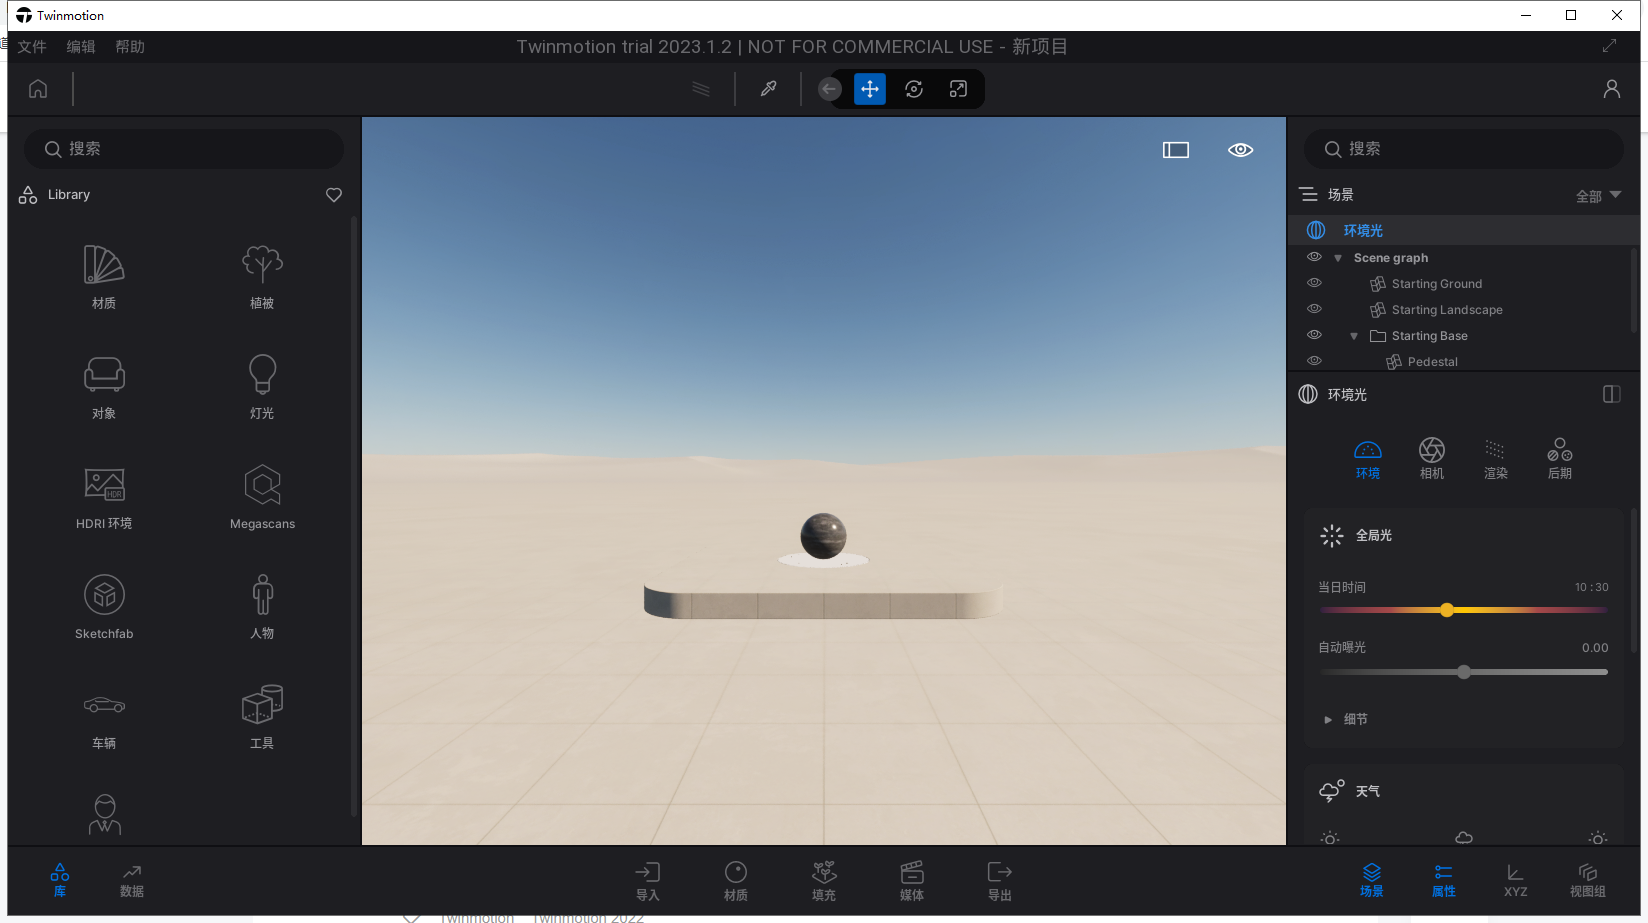Hide the Starting Landscape object
1648x923 pixels.
[x=1315, y=309]
